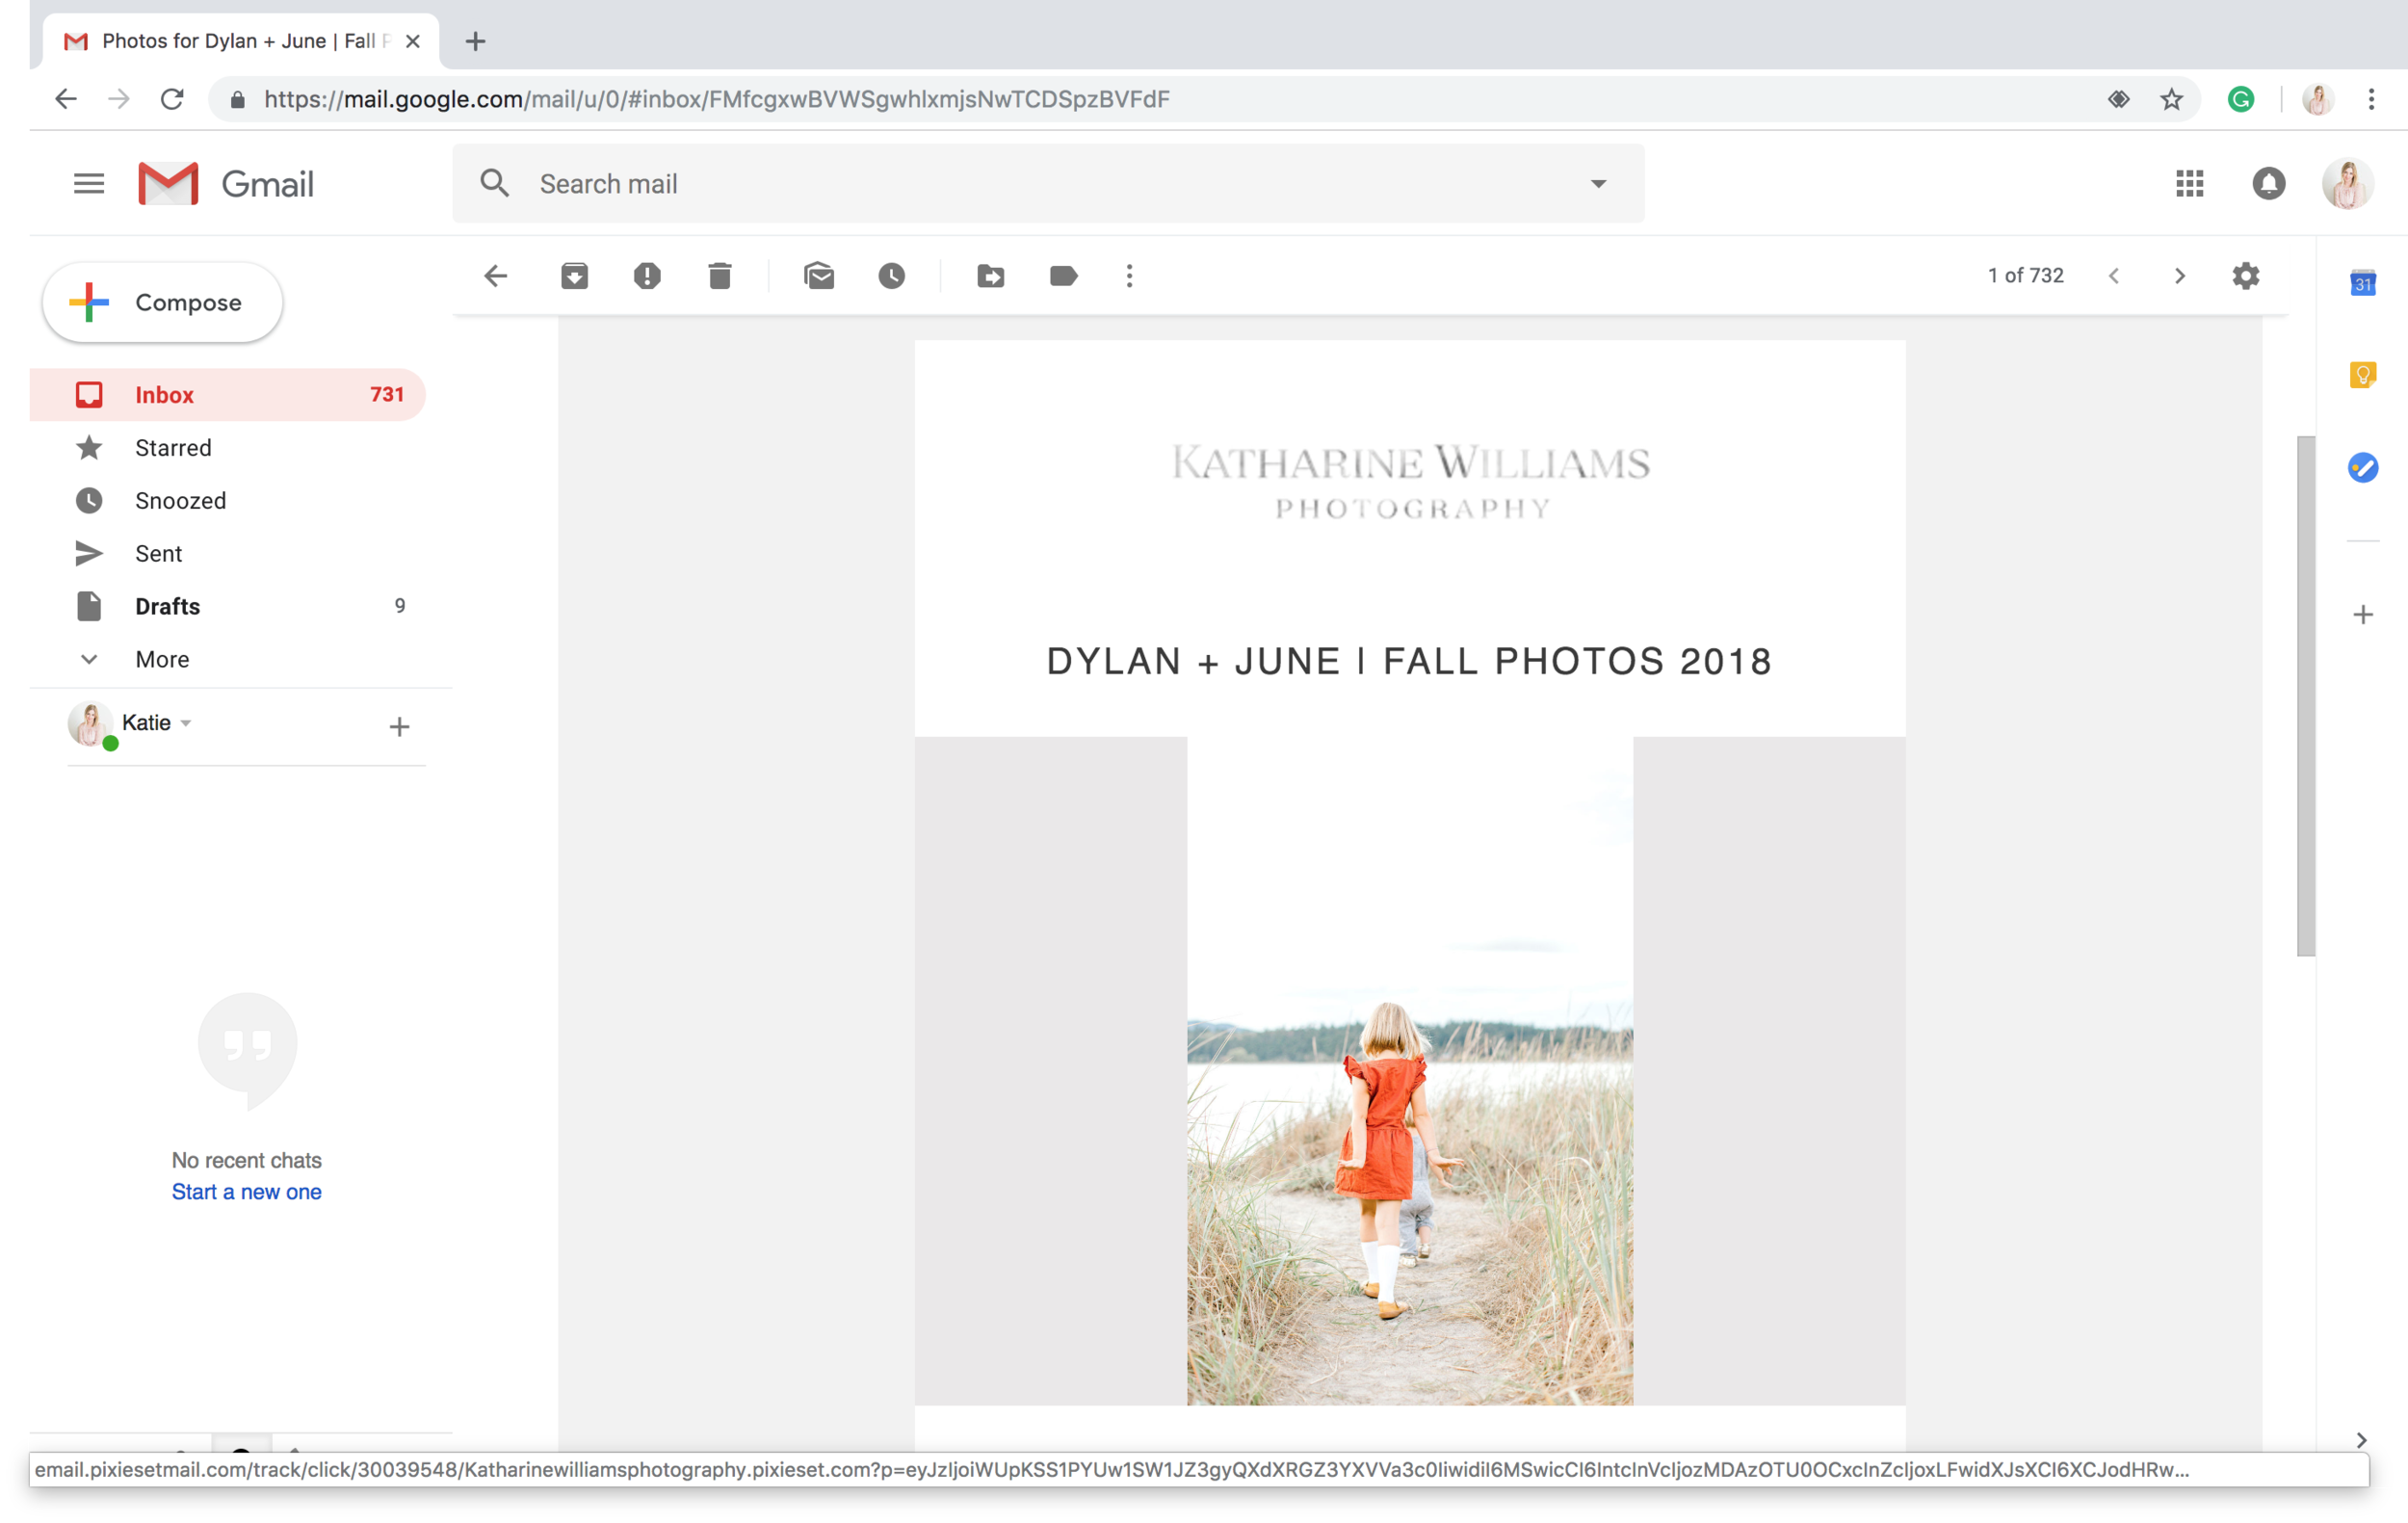The image size is (2408, 1523).
Task: Snooze this conversation
Action: click(892, 276)
